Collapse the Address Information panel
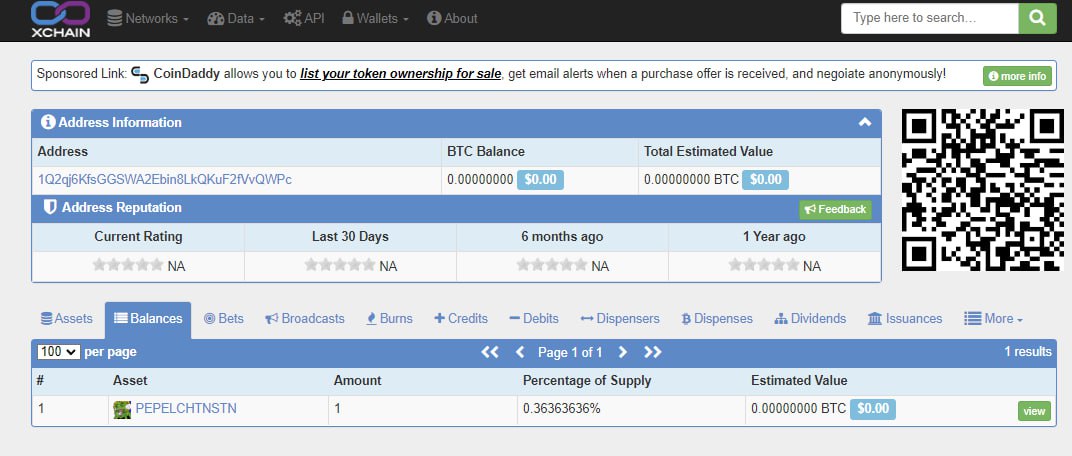This screenshot has height=456, width=1072. click(x=865, y=122)
